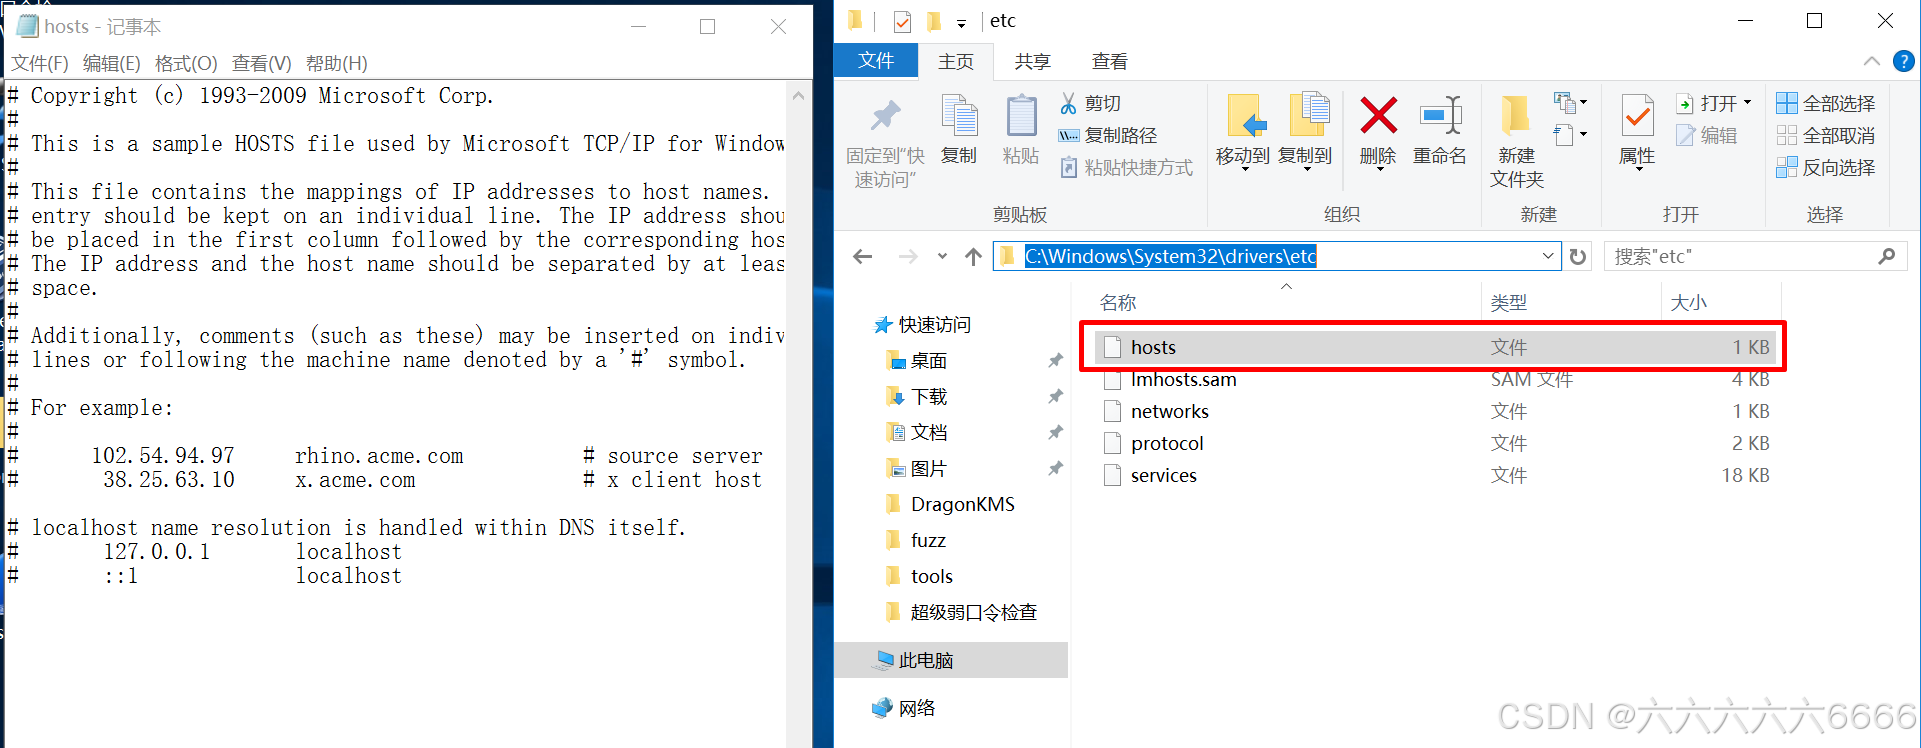Select Network in navigation pane
This screenshot has height=748, width=1921.
pyautogui.click(x=904, y=709)
